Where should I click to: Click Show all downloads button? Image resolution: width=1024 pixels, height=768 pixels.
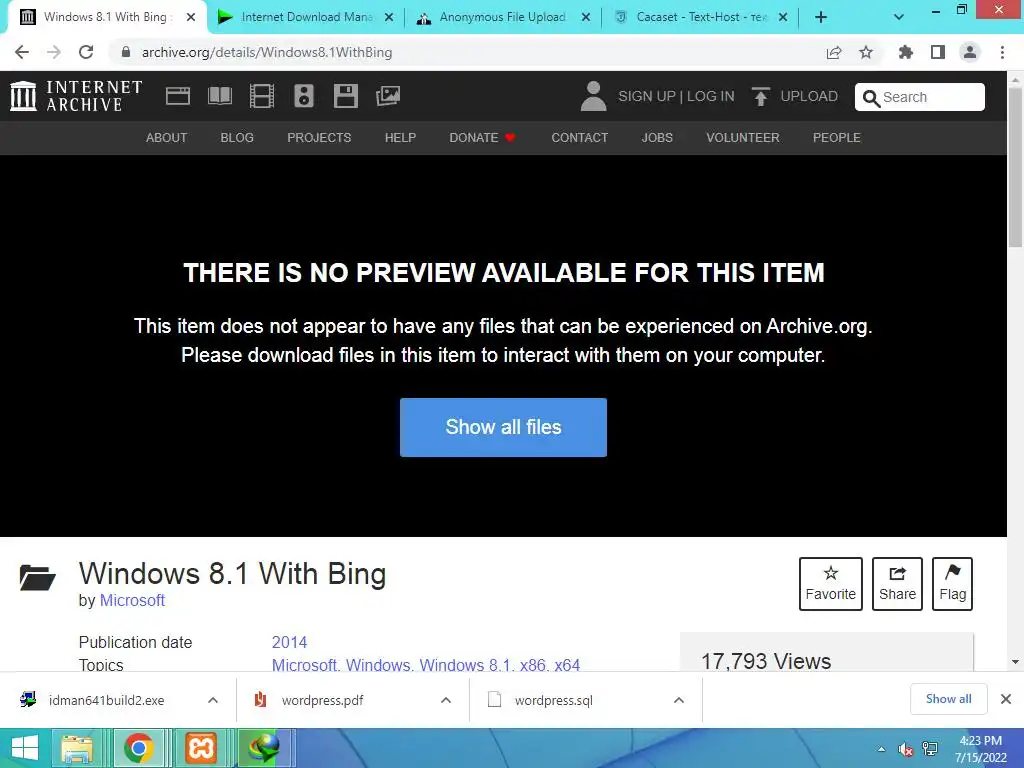948,699
